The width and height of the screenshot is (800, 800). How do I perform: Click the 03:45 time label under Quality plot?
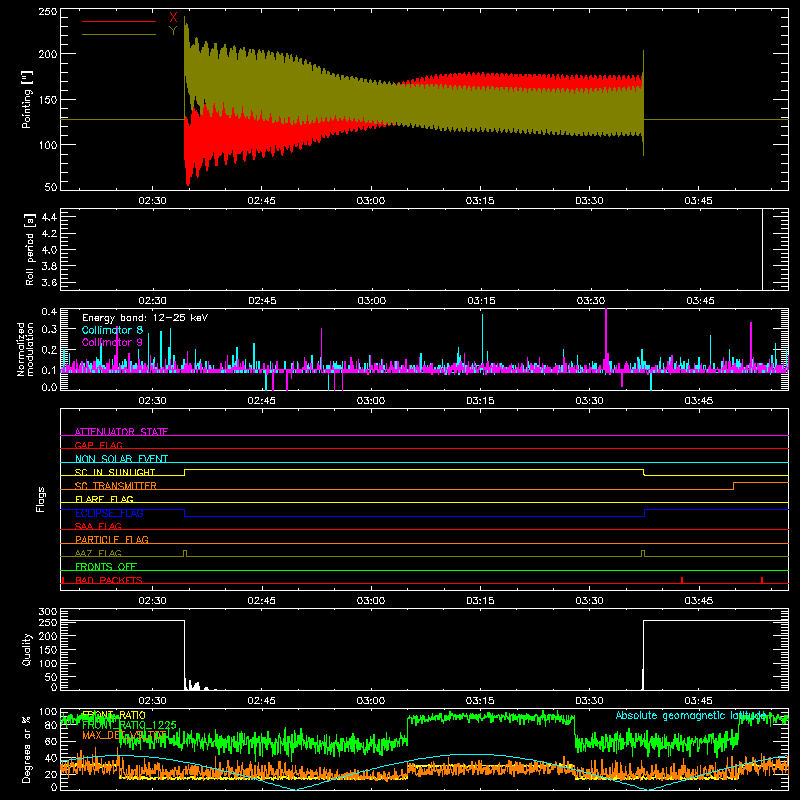pos(699,701)
